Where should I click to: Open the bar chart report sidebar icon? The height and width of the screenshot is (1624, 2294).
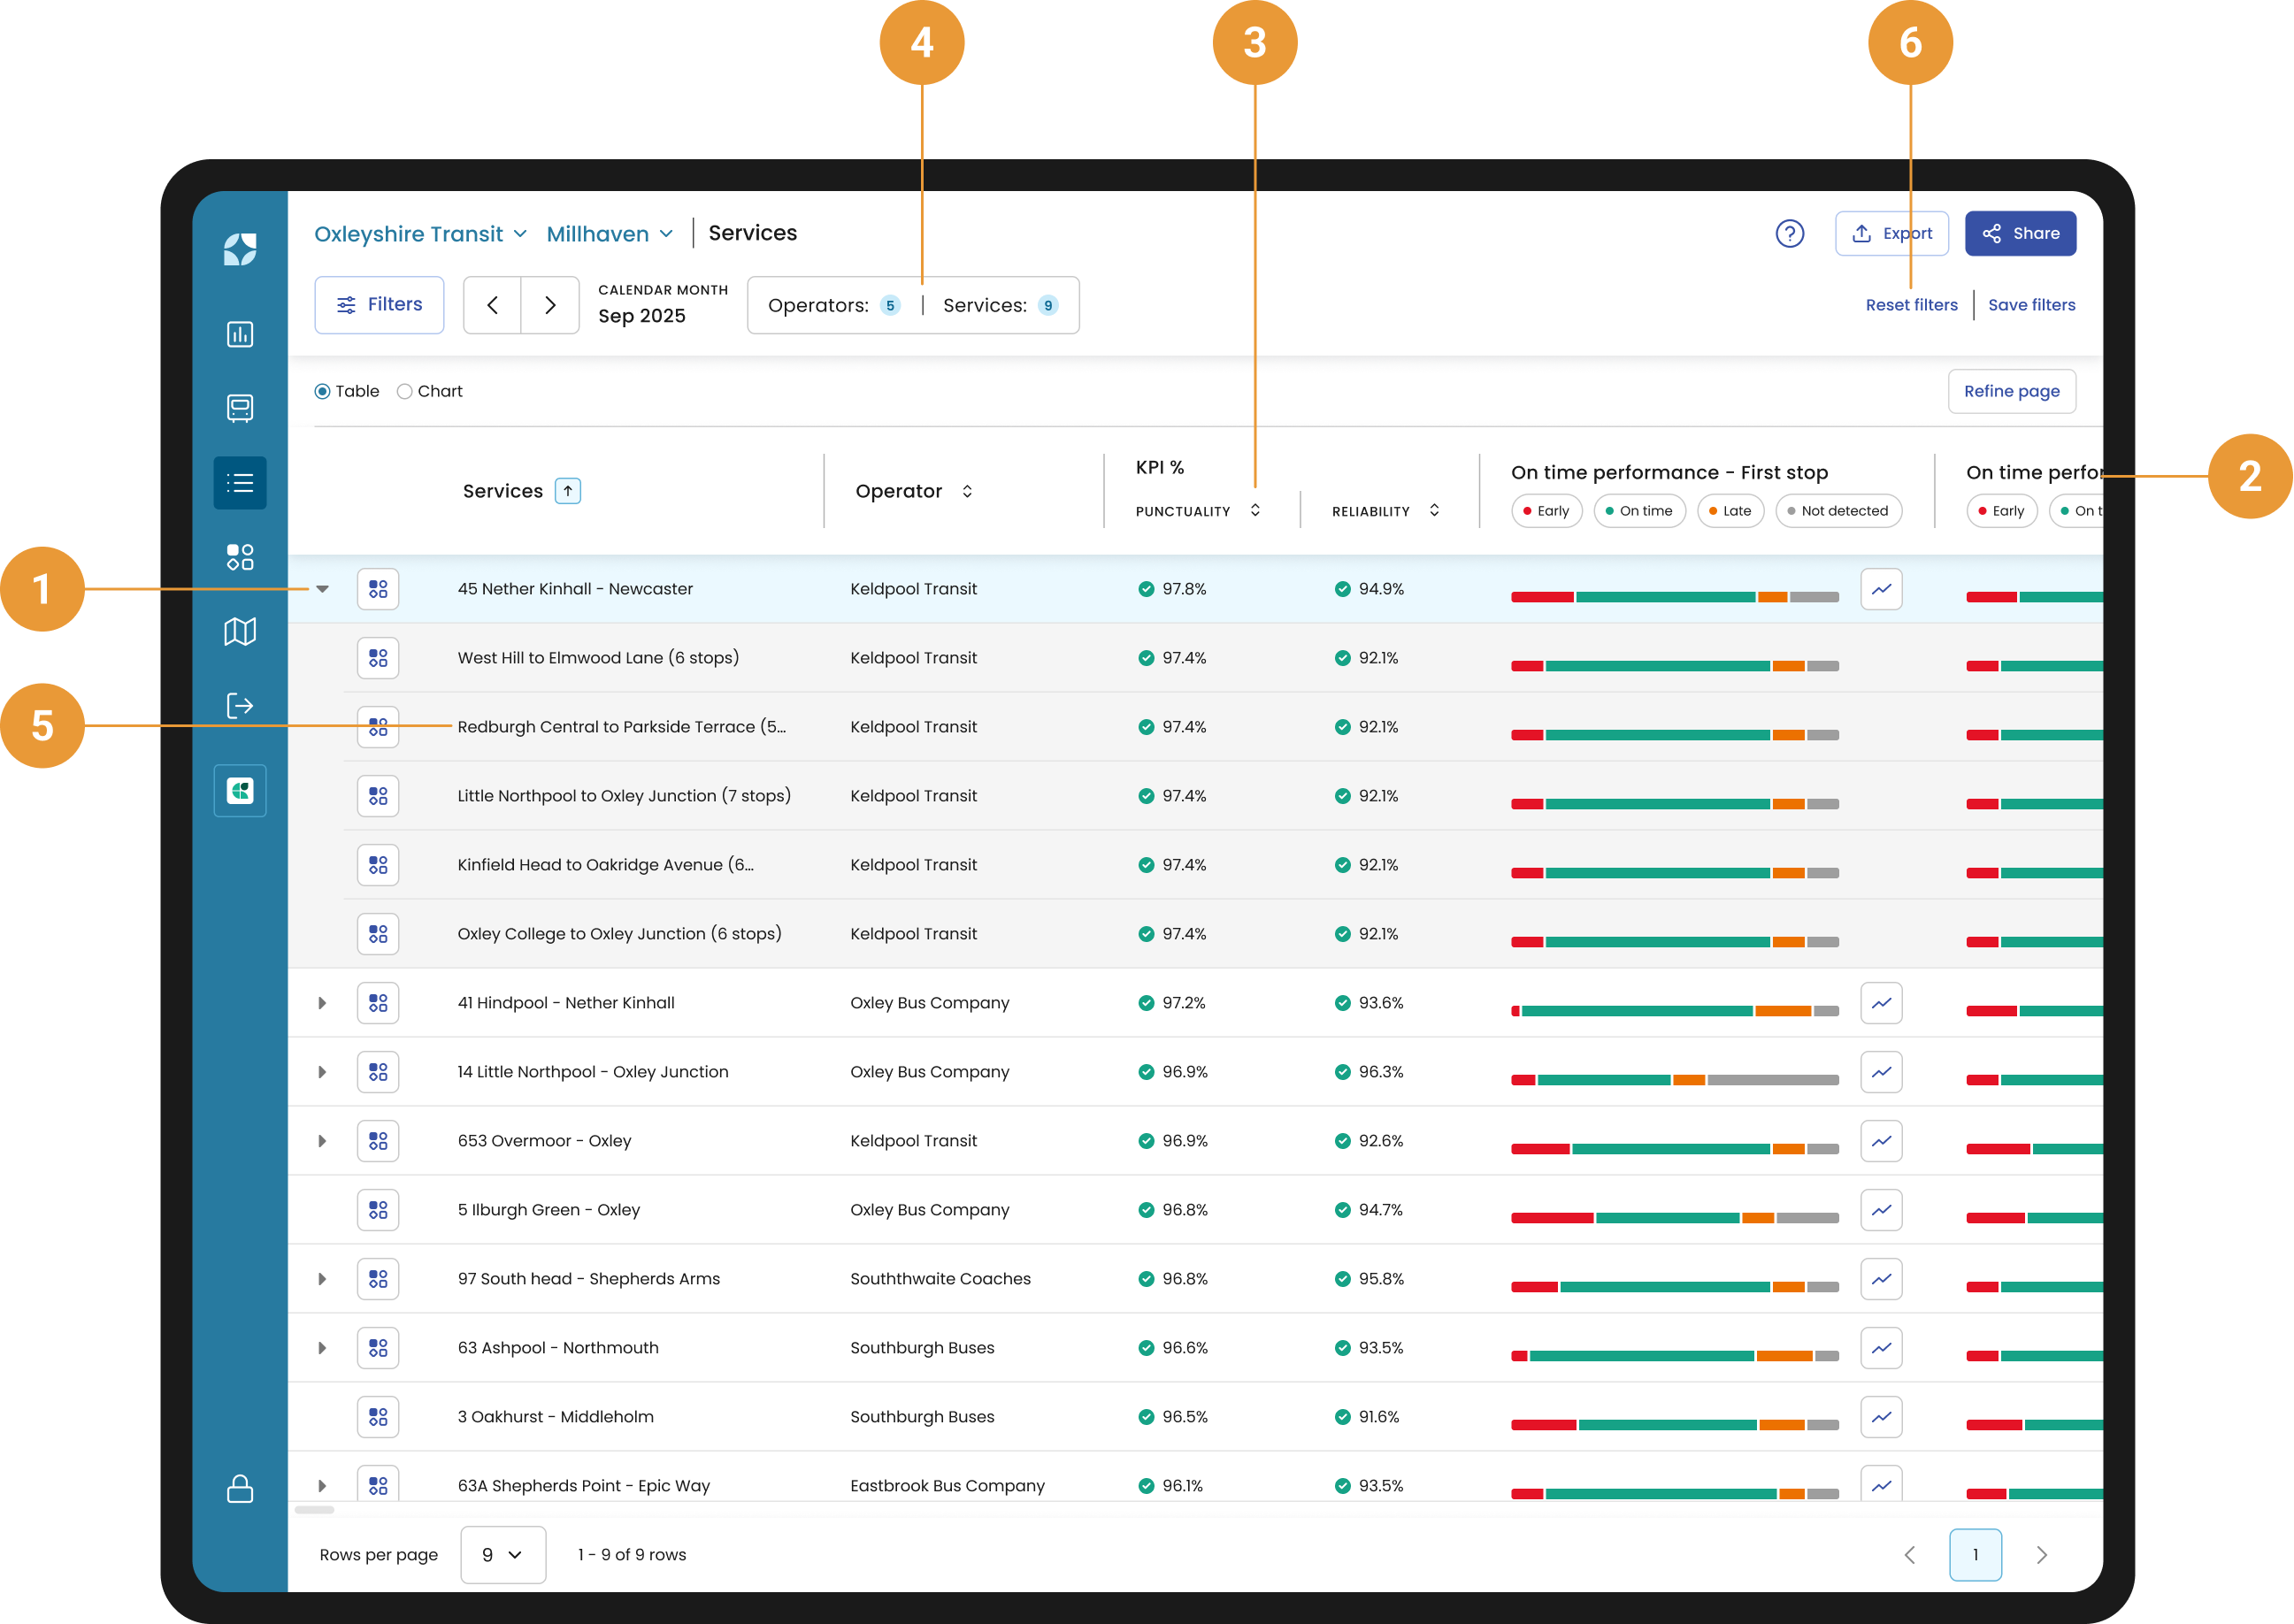(x=240, y=334)
